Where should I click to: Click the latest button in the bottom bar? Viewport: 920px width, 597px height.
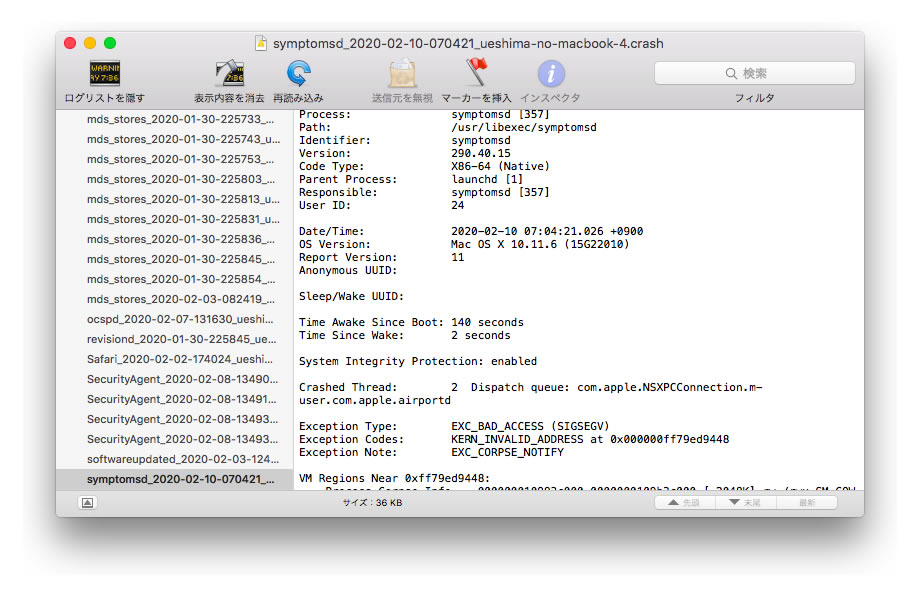(807, 502)
